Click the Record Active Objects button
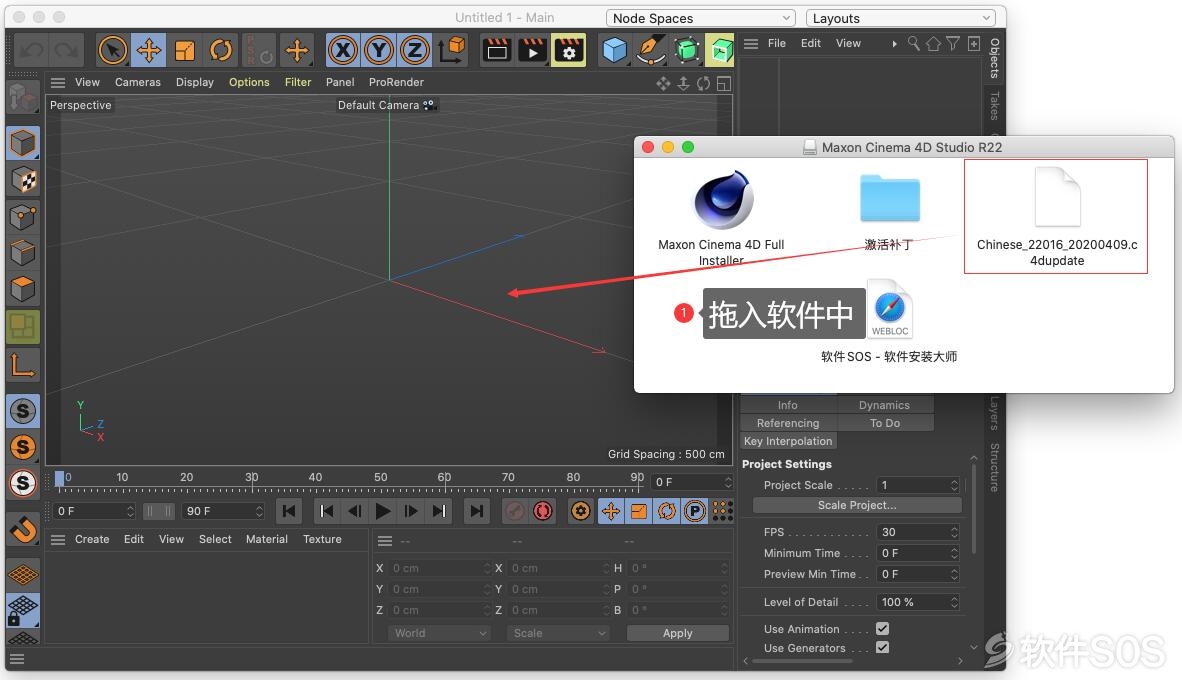This screenshot has height=680, width=1182. pyautogui.click(x=515, y=511)
